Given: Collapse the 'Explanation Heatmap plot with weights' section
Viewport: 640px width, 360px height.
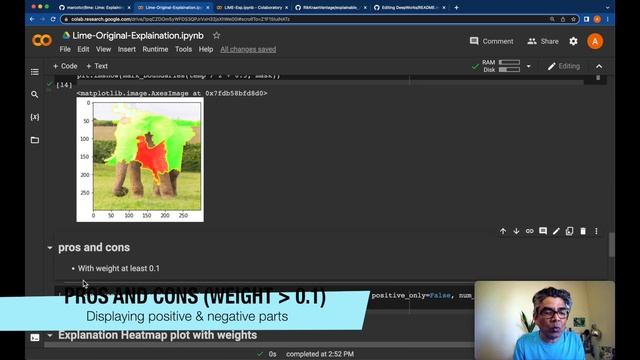Looking at the screenshot, I should [50, 336].
